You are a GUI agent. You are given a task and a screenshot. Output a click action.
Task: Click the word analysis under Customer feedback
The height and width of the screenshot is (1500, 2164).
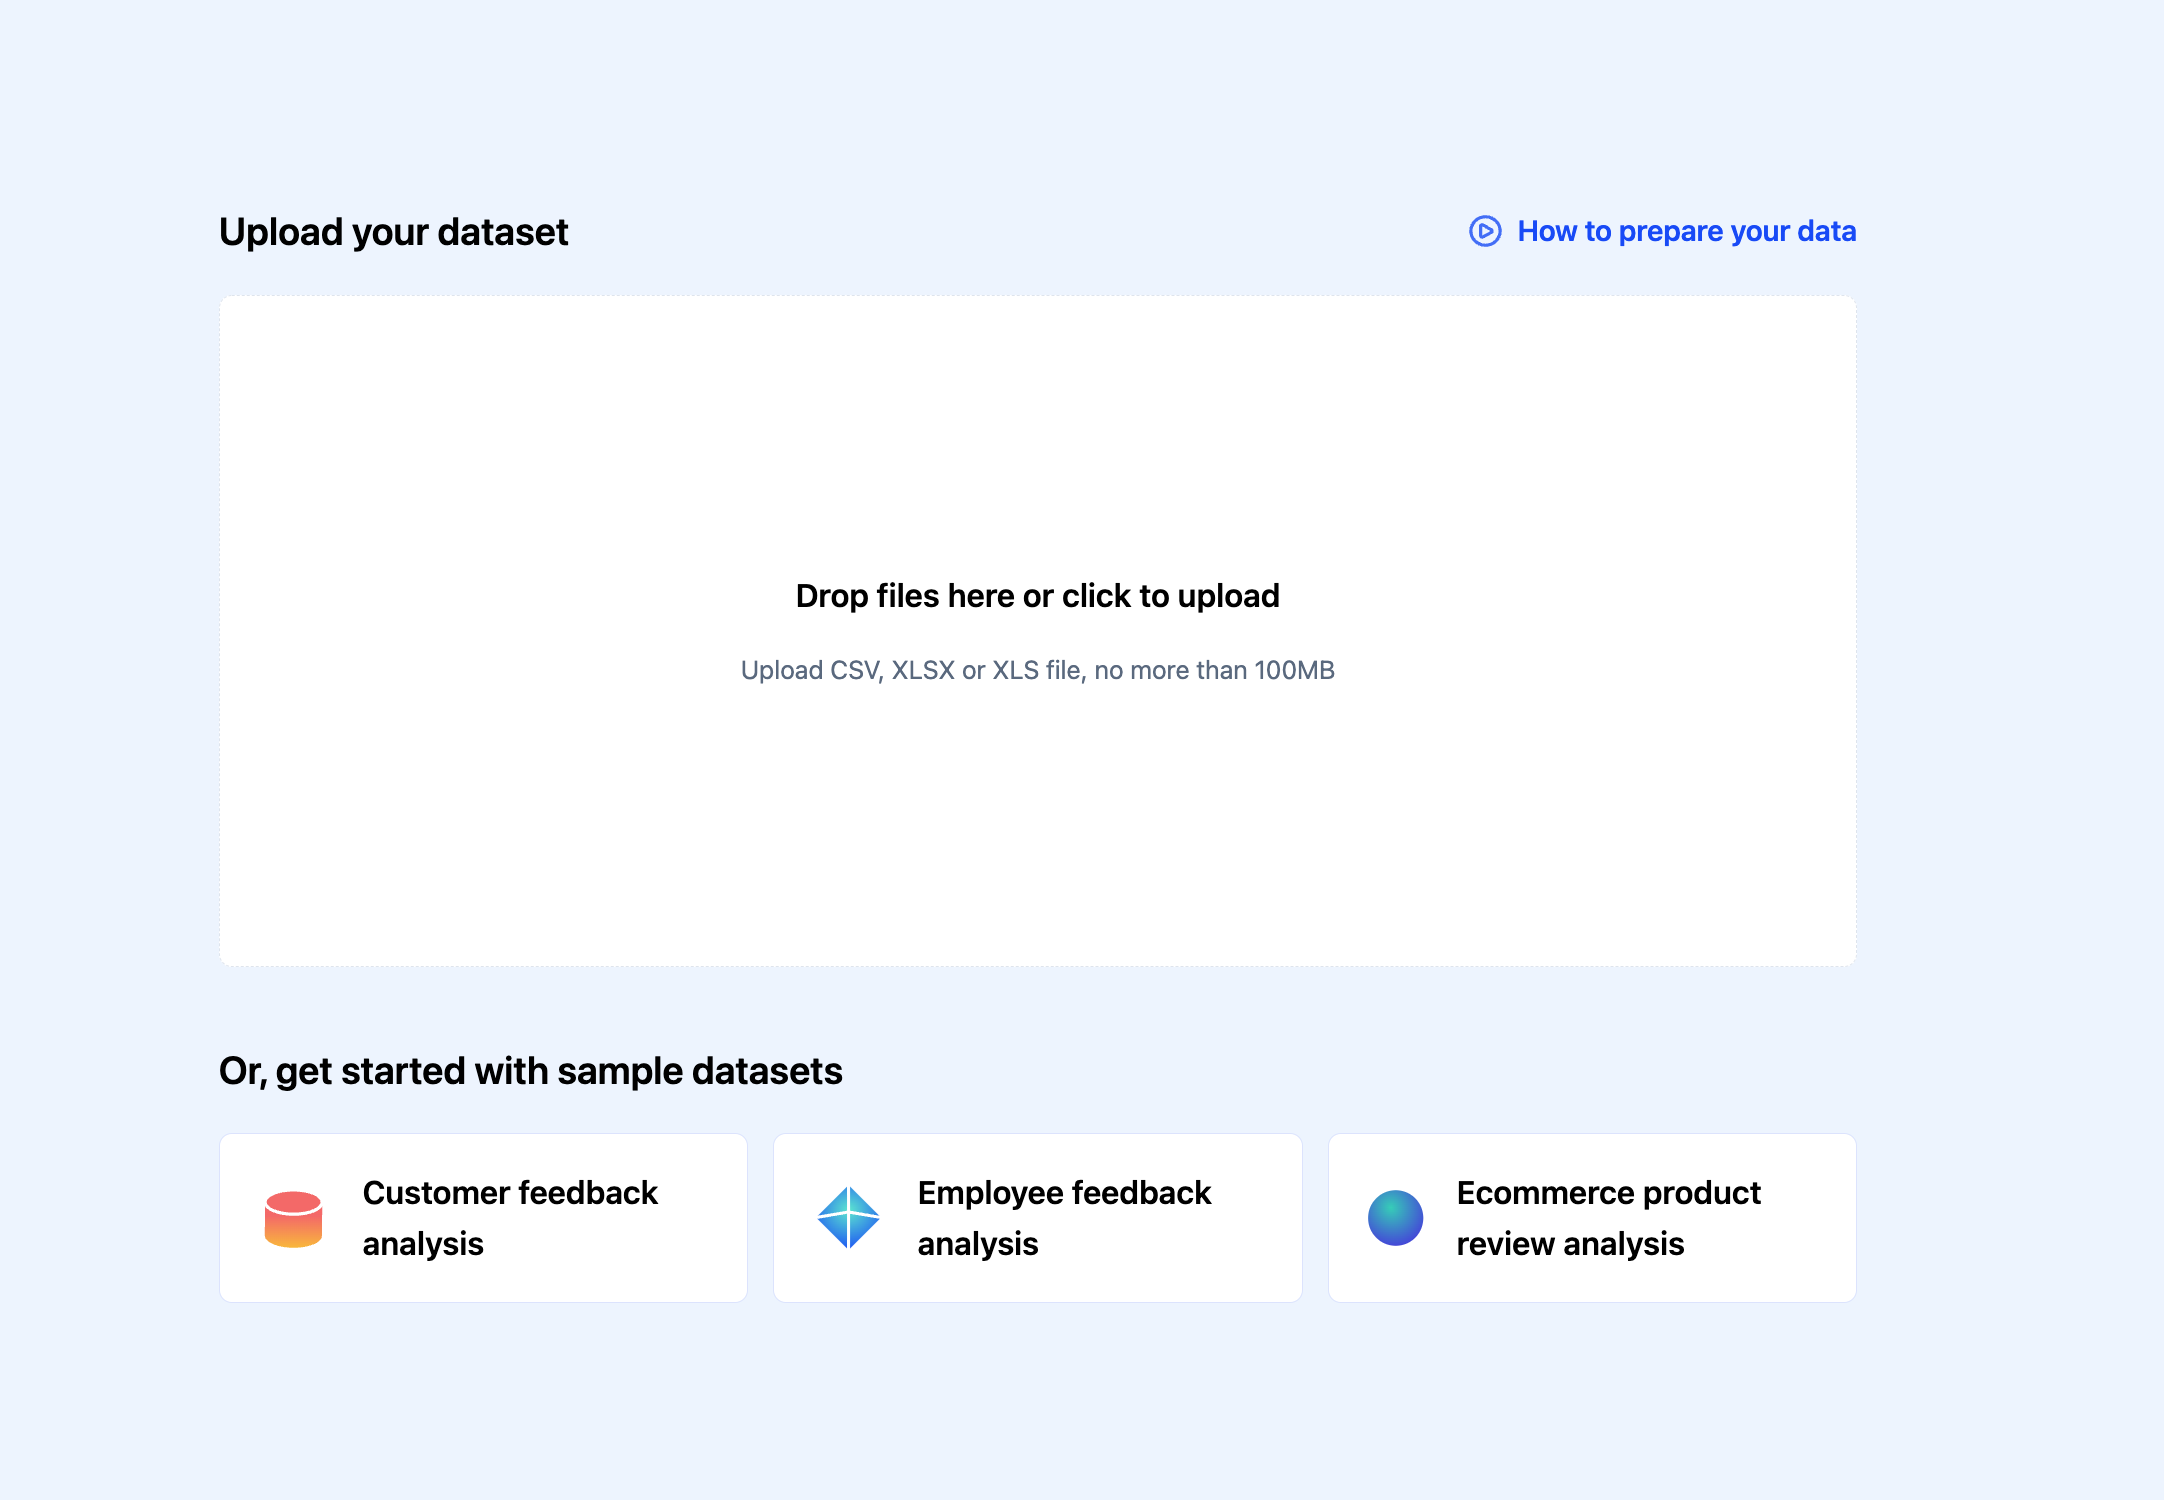pos(423,1244)
